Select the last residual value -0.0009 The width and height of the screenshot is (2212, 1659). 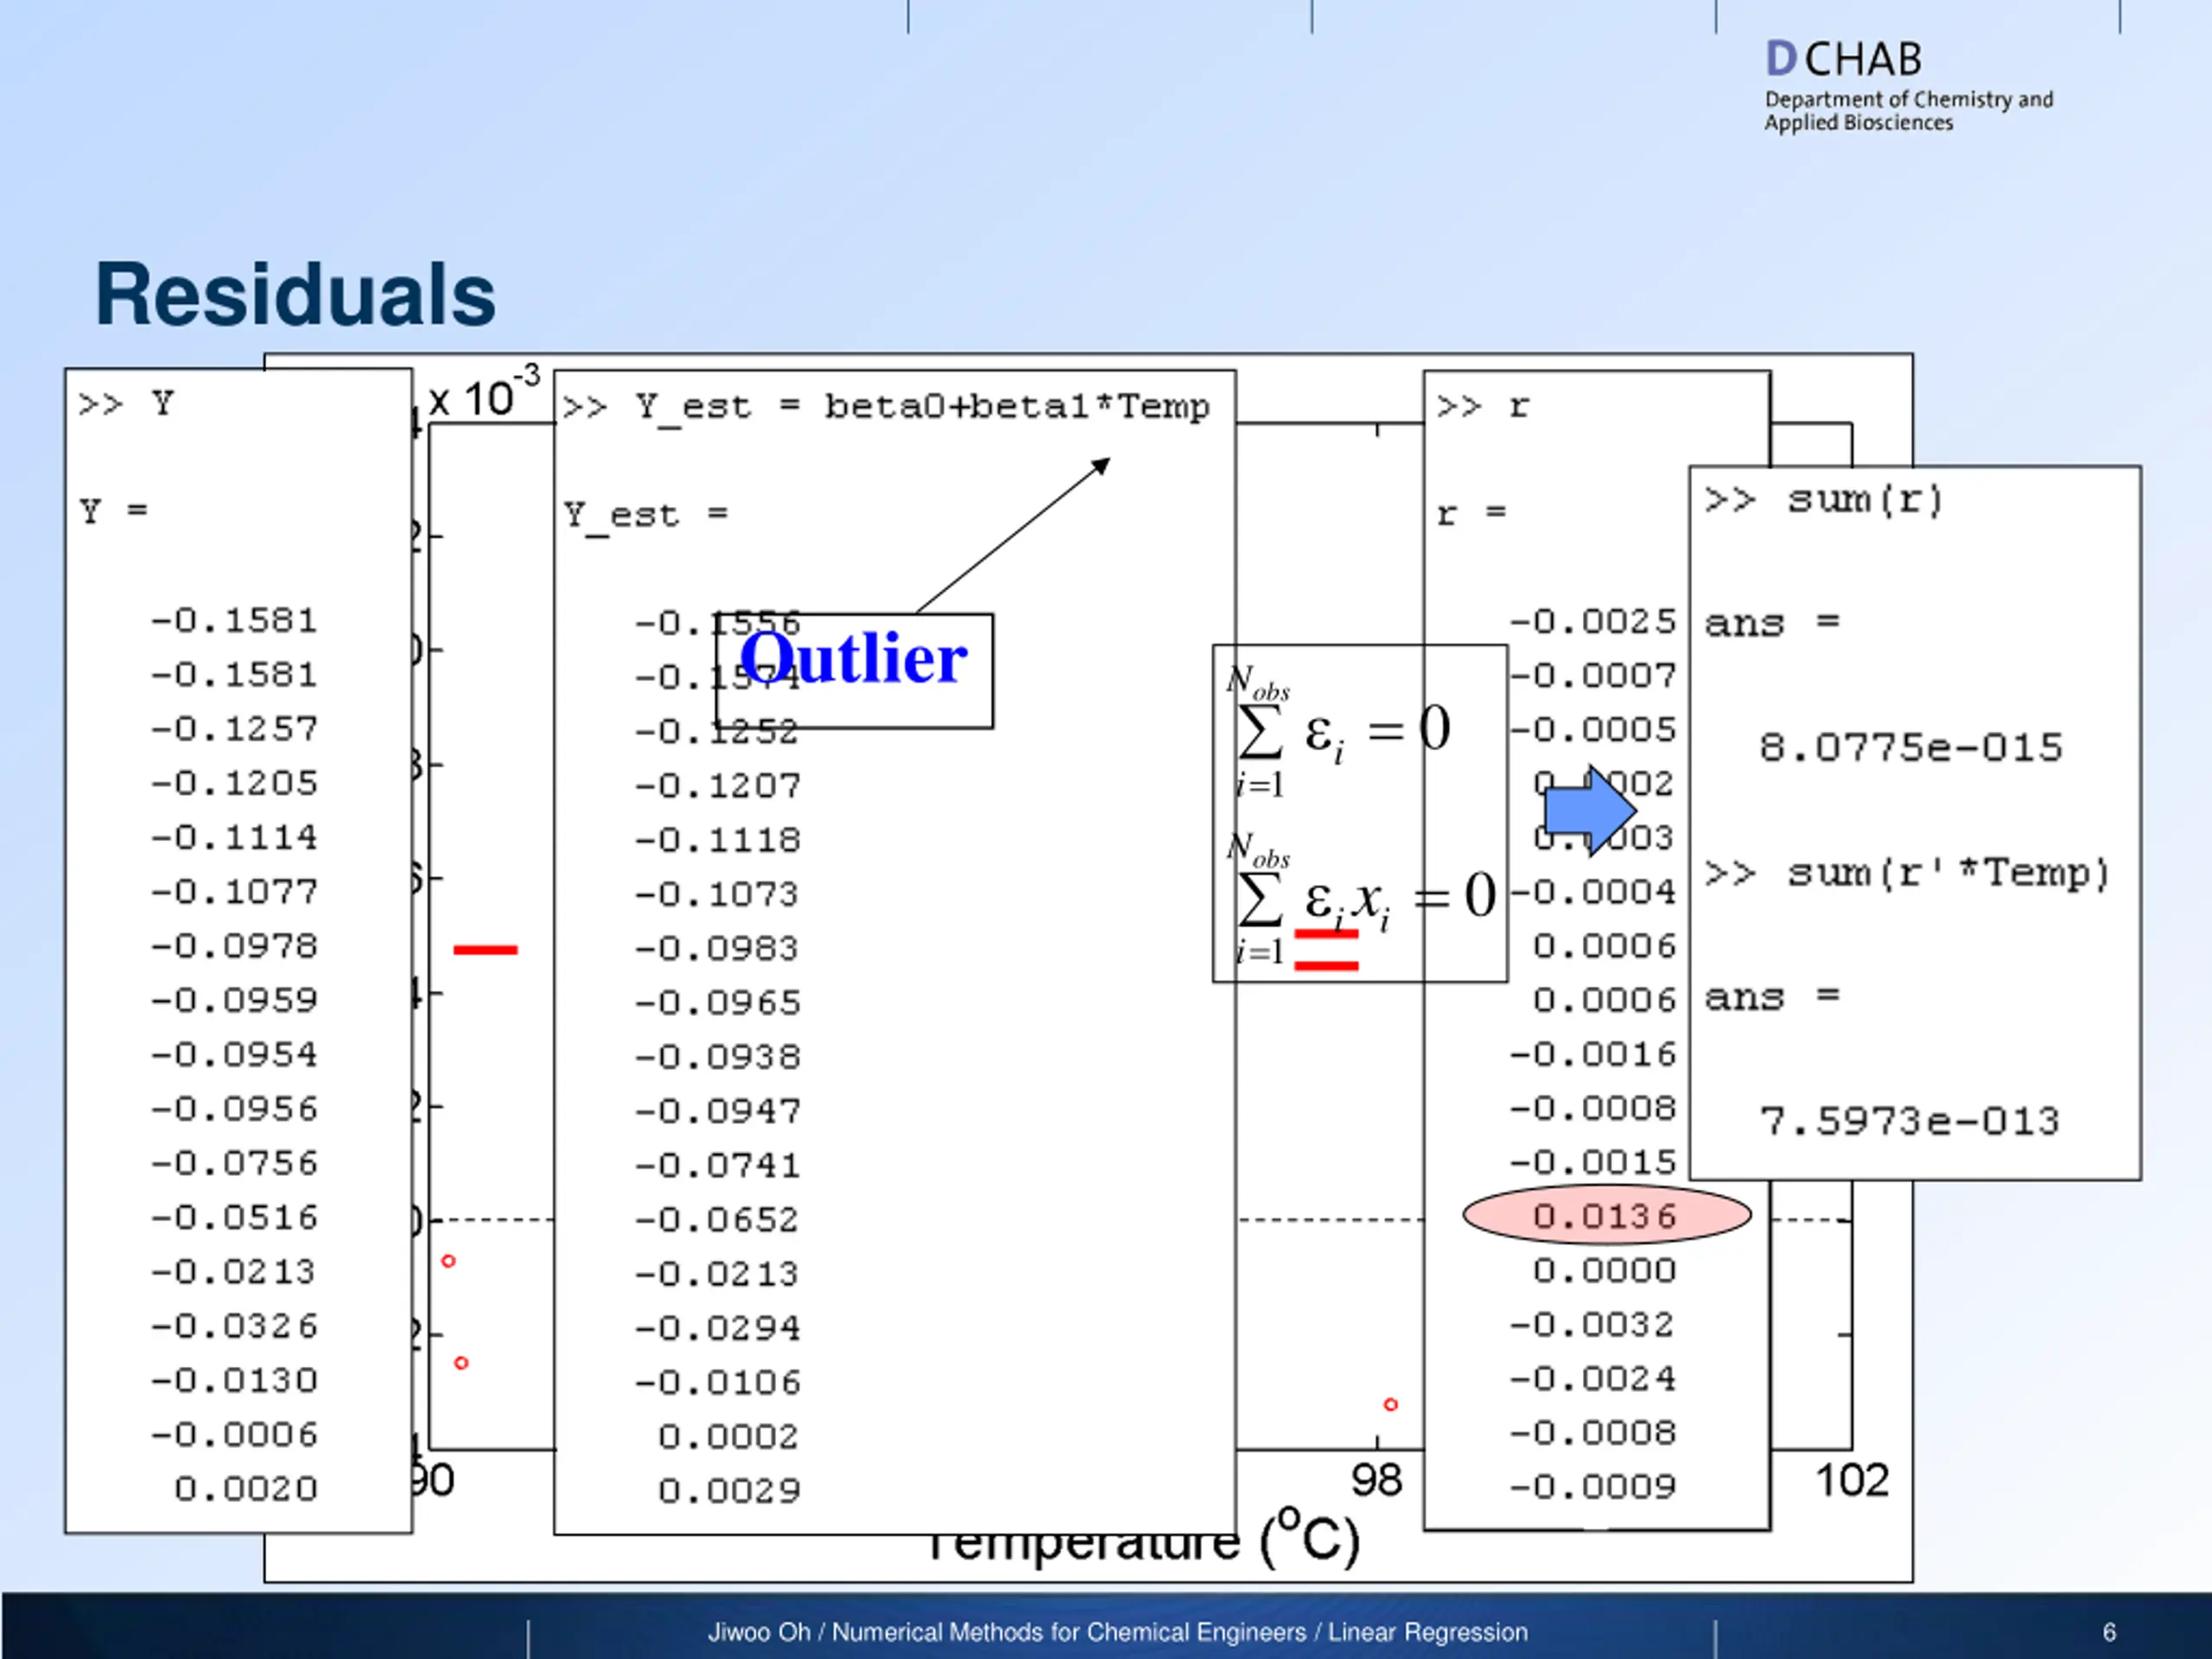[x=1593, y=1486]
